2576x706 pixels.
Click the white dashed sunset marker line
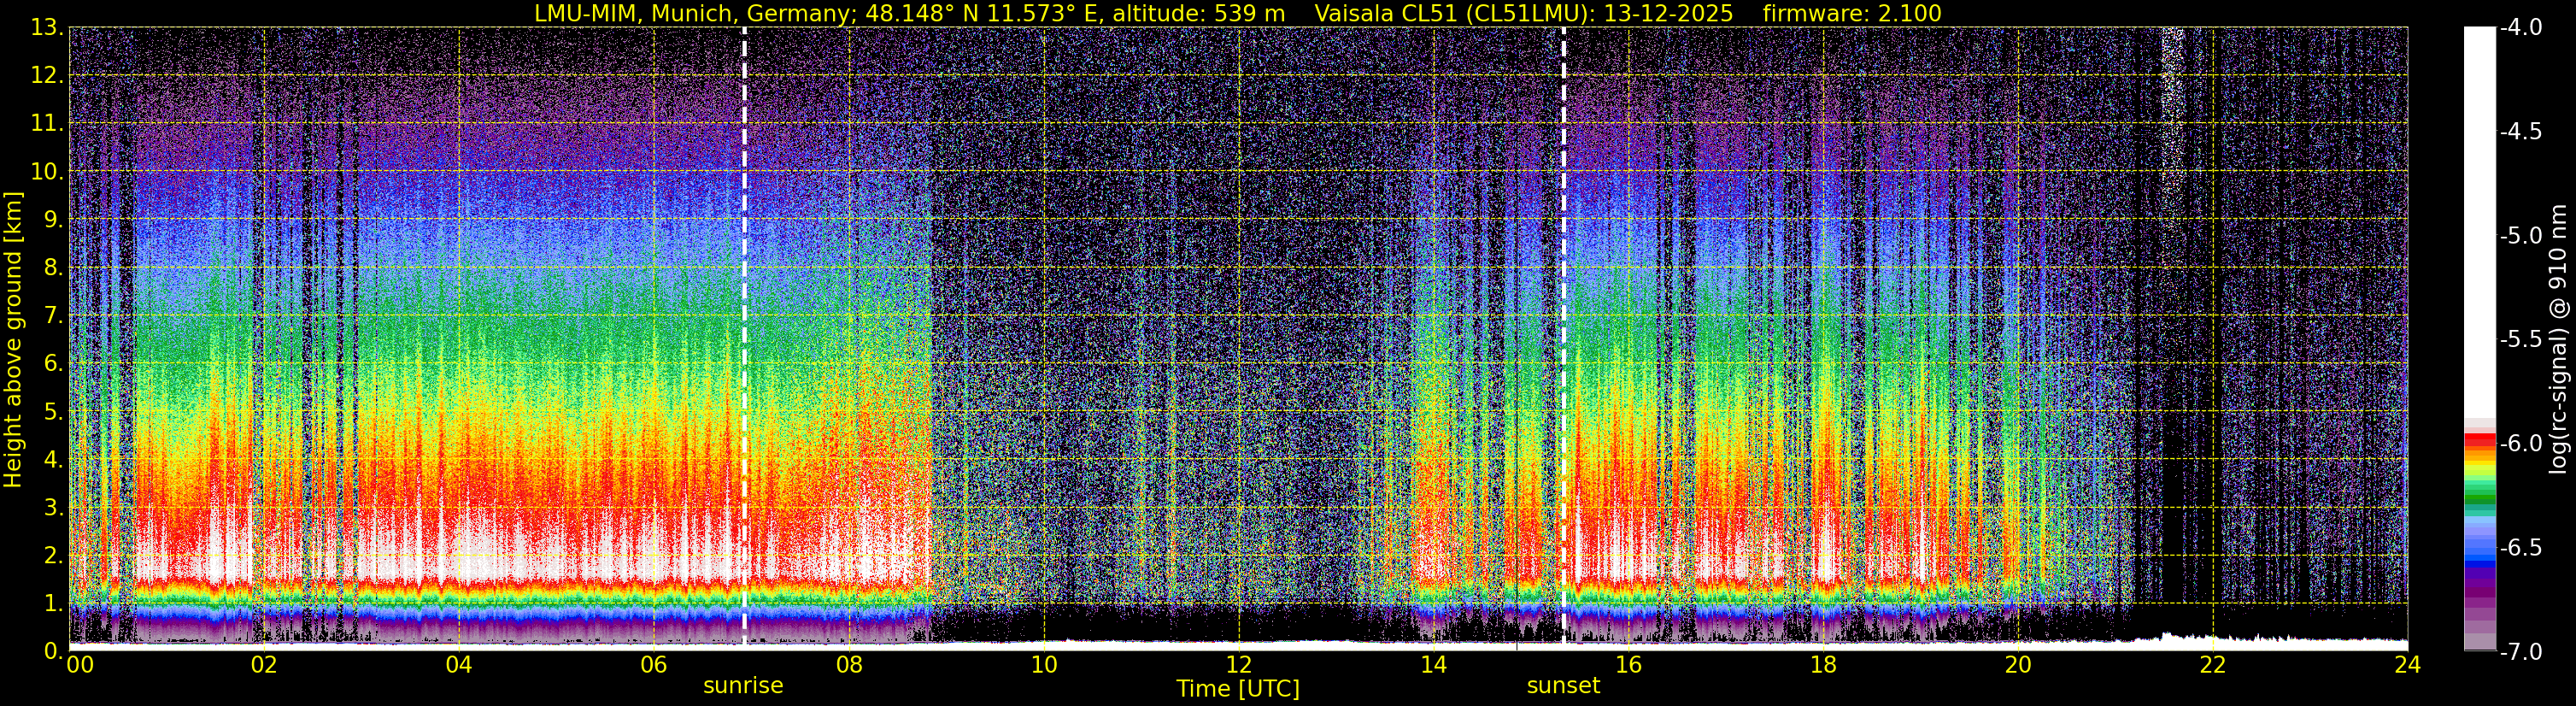[1563, 300]
